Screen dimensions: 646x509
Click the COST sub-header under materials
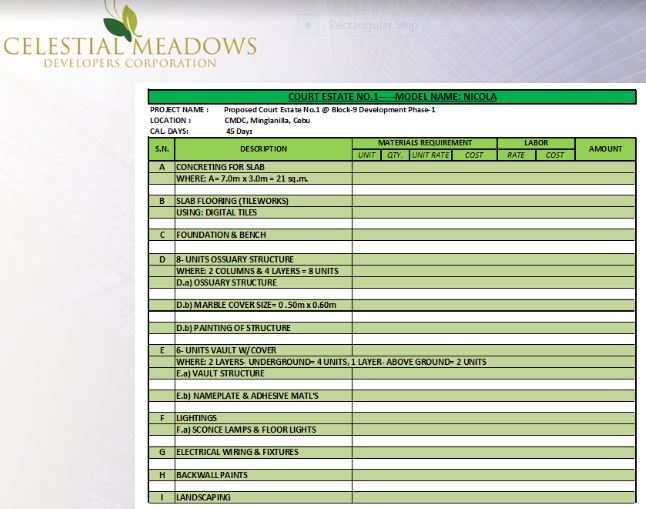pyautogui.click(x=474, y=155)
